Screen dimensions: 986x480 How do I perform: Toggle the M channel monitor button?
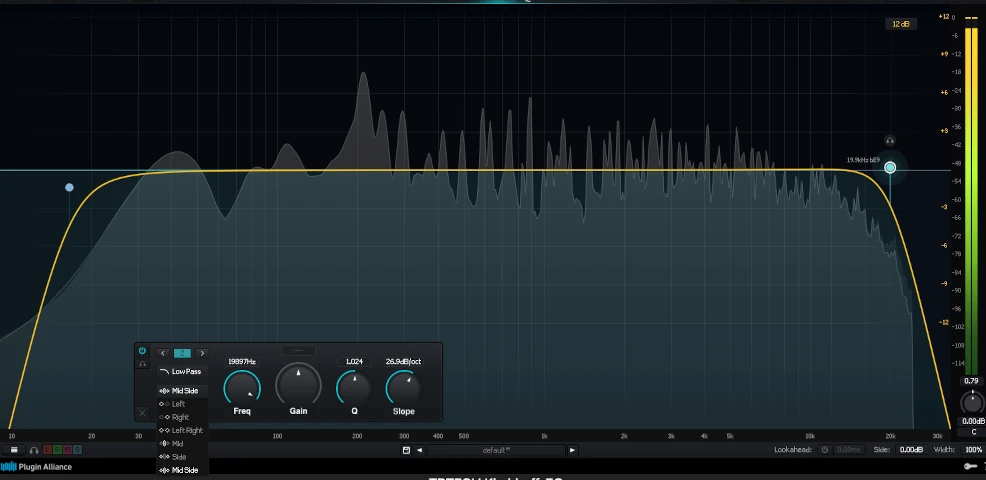(x=67, y=450)
